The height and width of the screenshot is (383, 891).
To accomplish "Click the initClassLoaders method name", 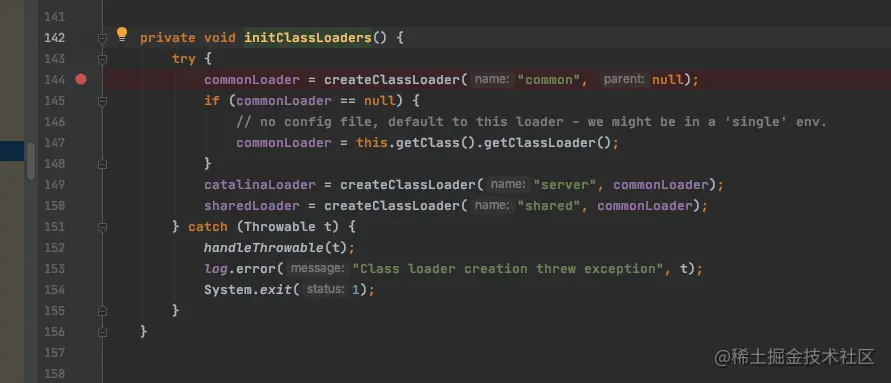I will 307,38.
